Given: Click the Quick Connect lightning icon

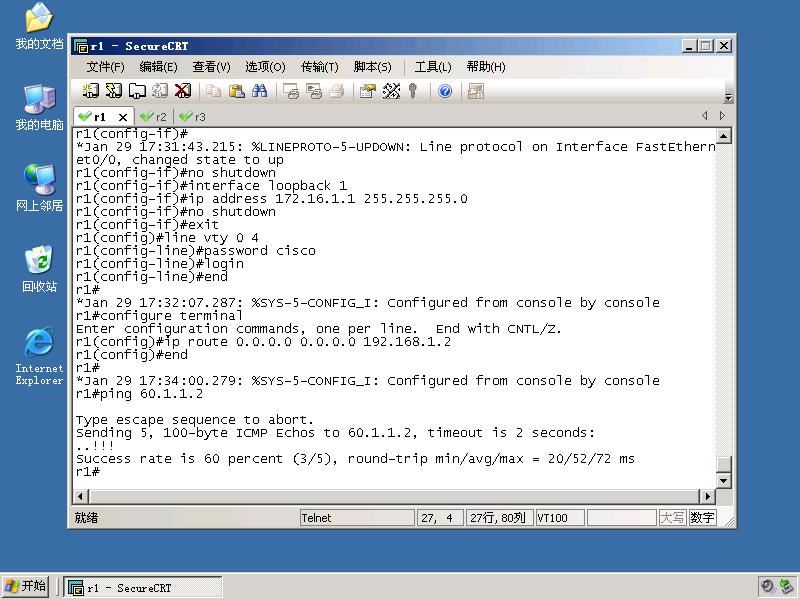Looking at the screenshot, I should click(114, 91).
